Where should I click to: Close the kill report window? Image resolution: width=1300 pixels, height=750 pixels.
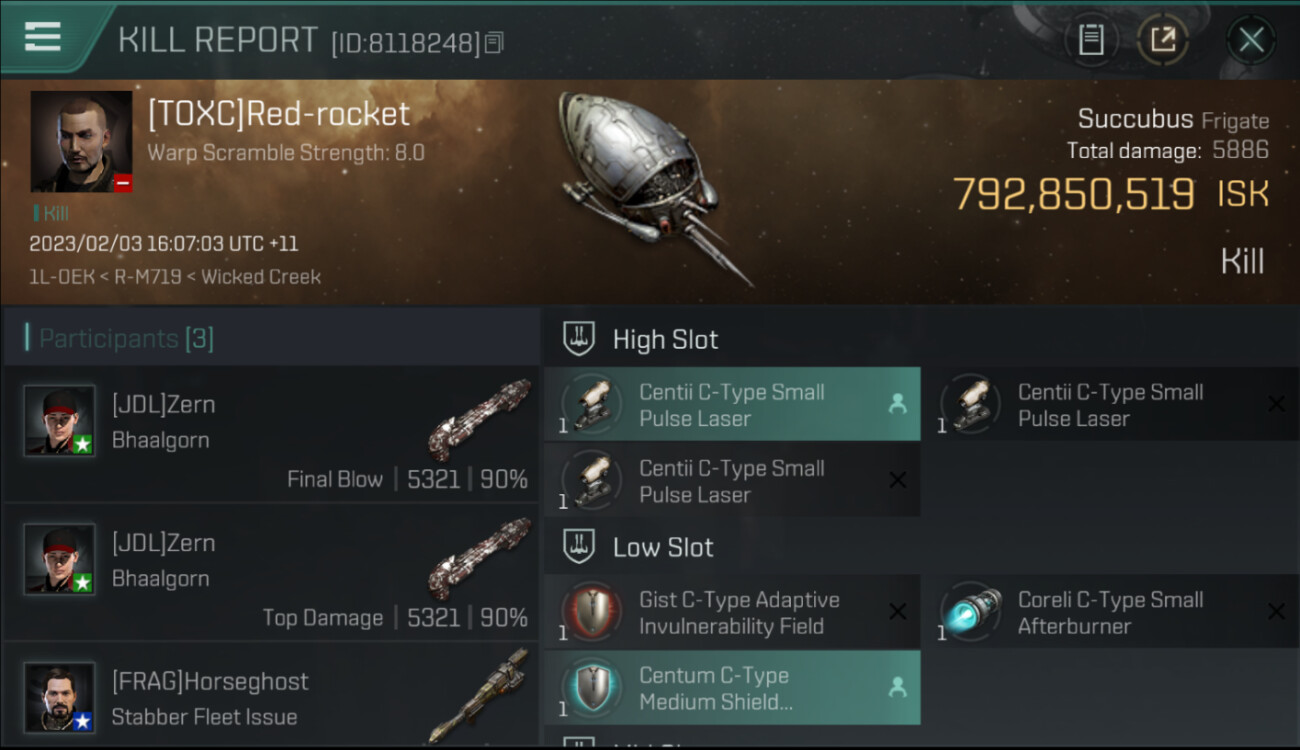[1251, 40]
